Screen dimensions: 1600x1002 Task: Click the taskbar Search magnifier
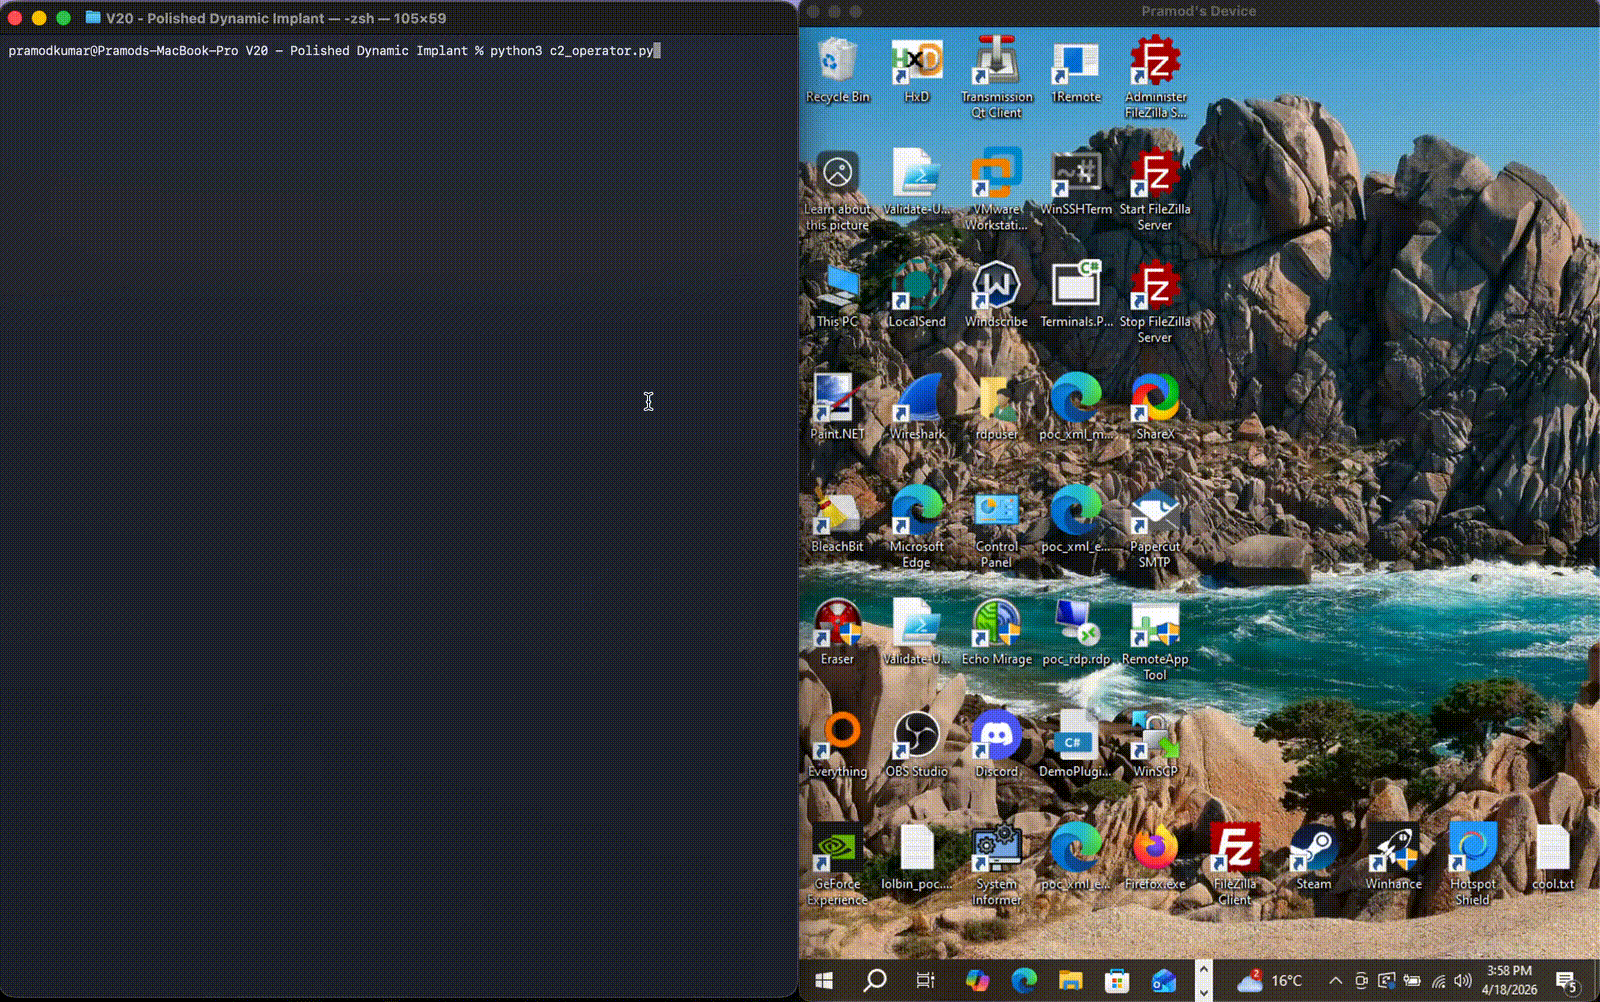pyautogui.click(x=875, y=981)
